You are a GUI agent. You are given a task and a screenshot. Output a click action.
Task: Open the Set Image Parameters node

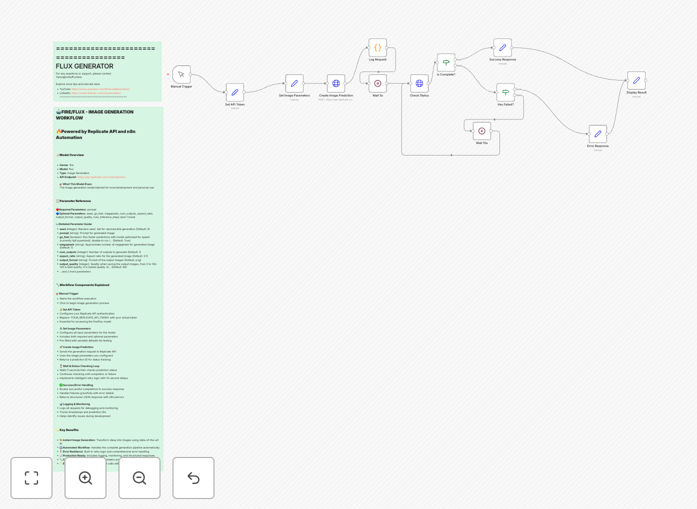(x=294, y=84)
